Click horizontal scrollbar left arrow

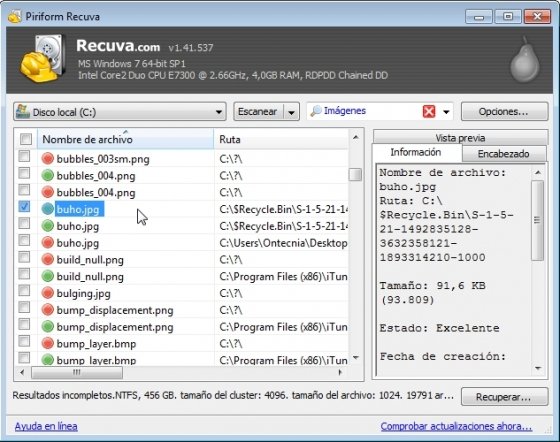coord(22,372)
